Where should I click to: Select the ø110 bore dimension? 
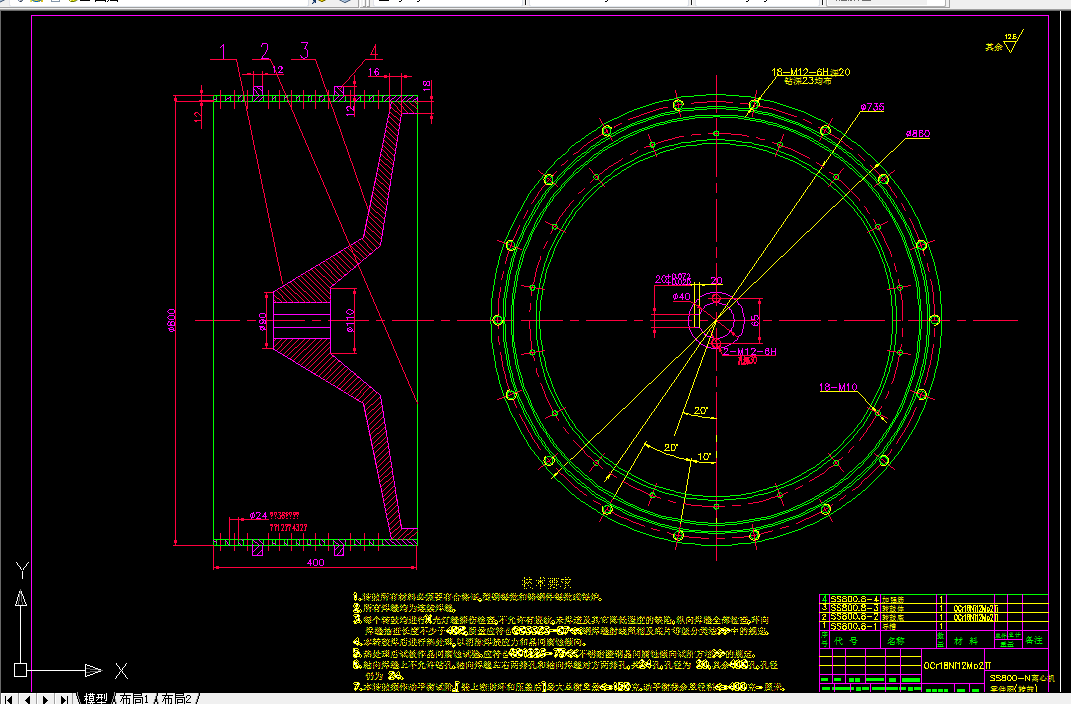tap(350, 320)
